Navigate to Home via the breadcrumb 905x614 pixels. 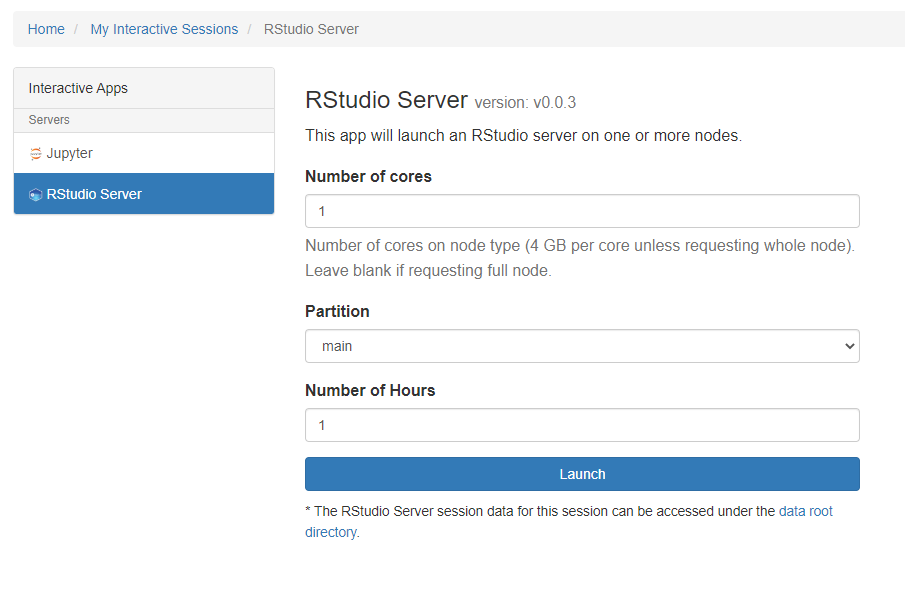pyautogui.click(x=46, y=29)
